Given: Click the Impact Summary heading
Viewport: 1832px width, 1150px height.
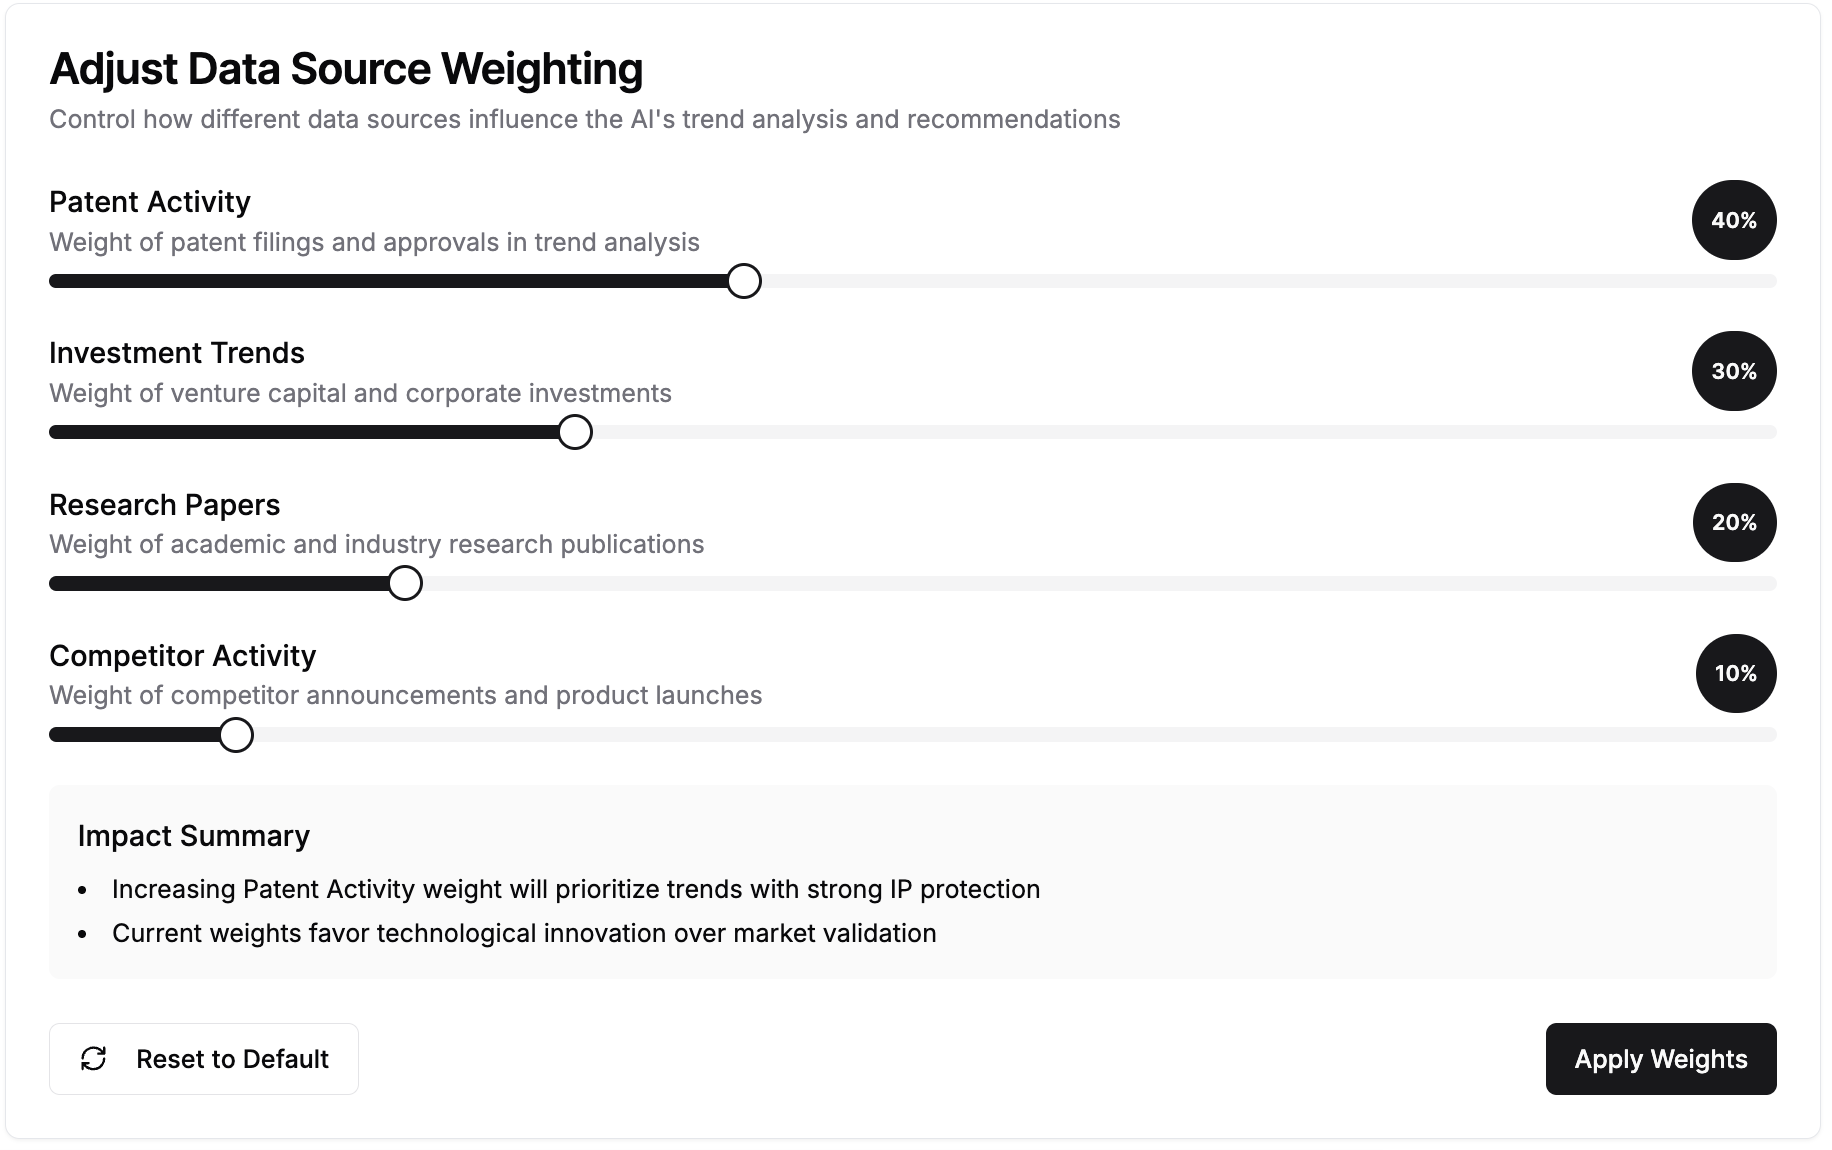Looking at the screenshot, I should (194, 836).
